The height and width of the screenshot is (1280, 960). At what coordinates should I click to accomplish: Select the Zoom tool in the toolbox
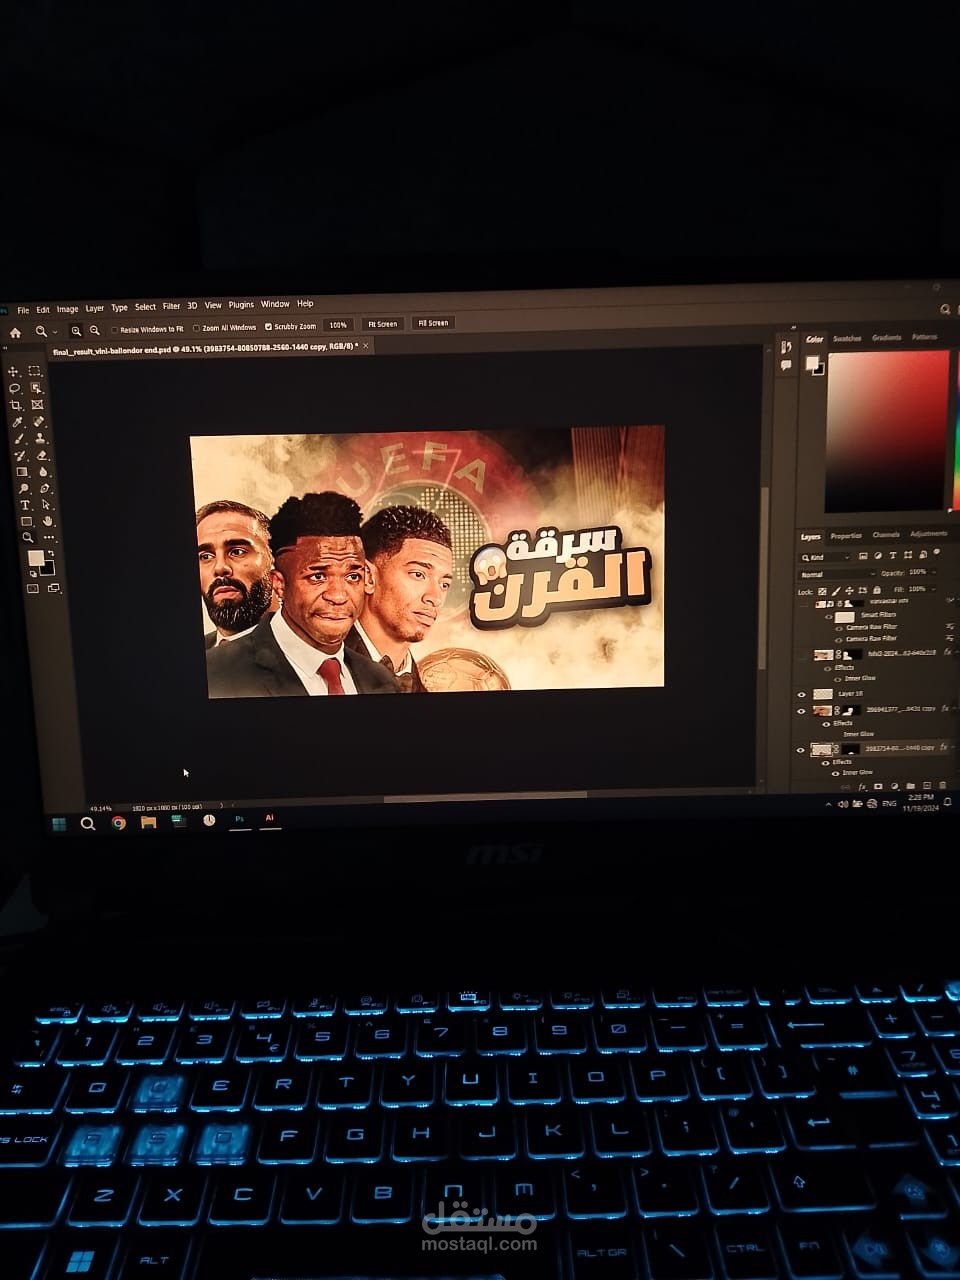pyautogui.click(x=28, y=538)
